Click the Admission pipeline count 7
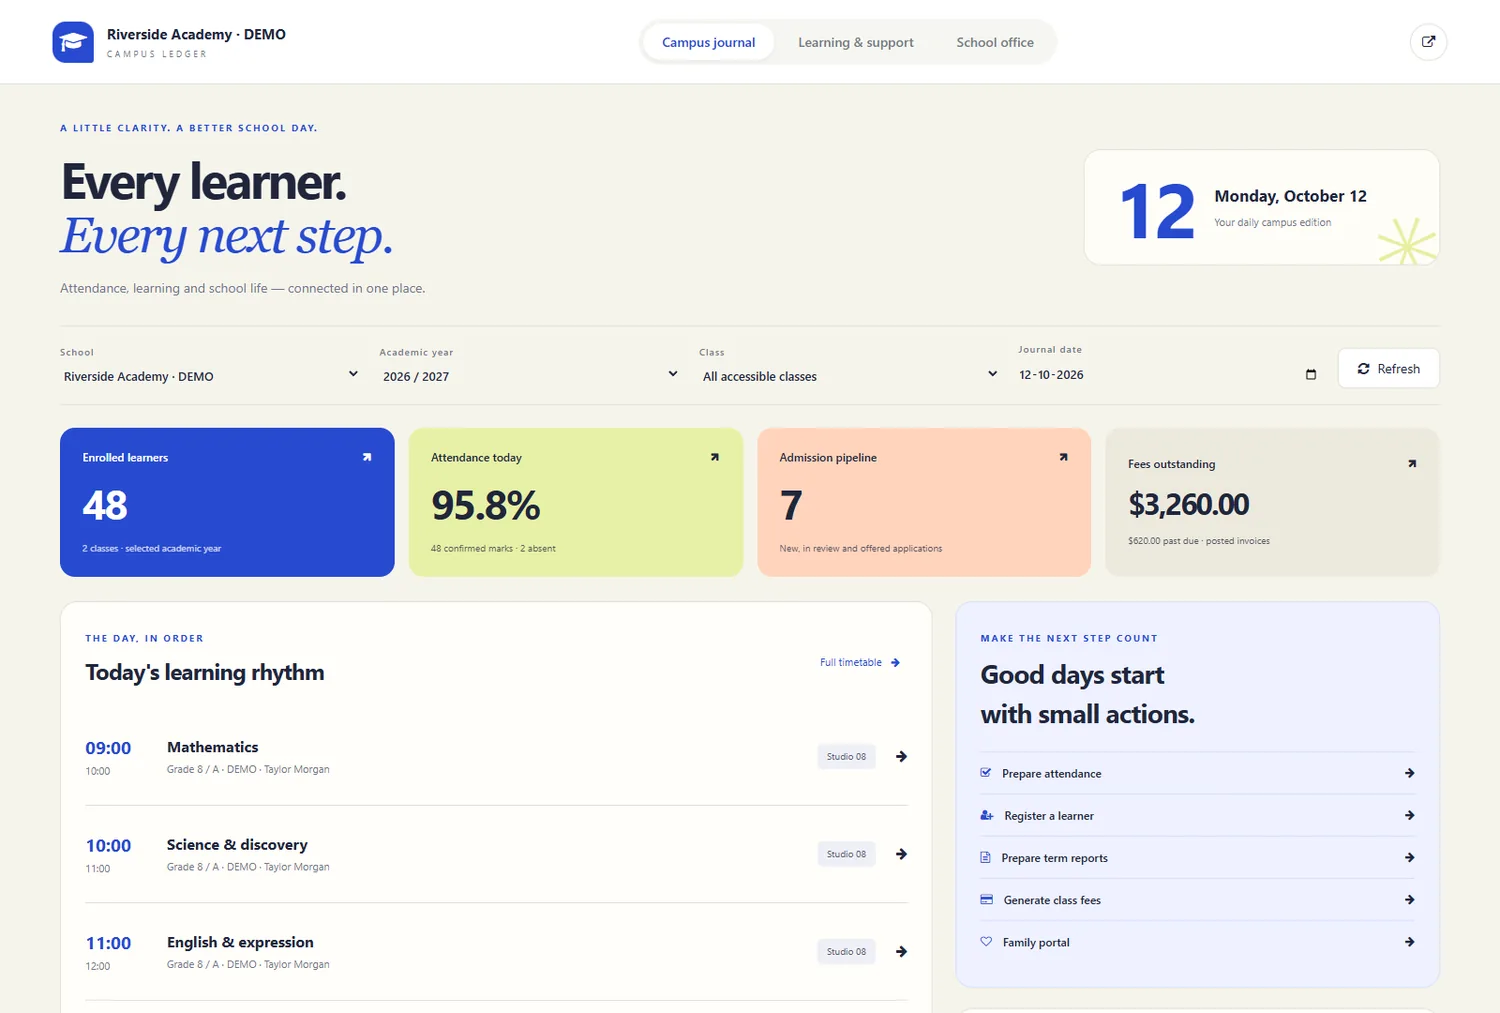 coord(791,505)
